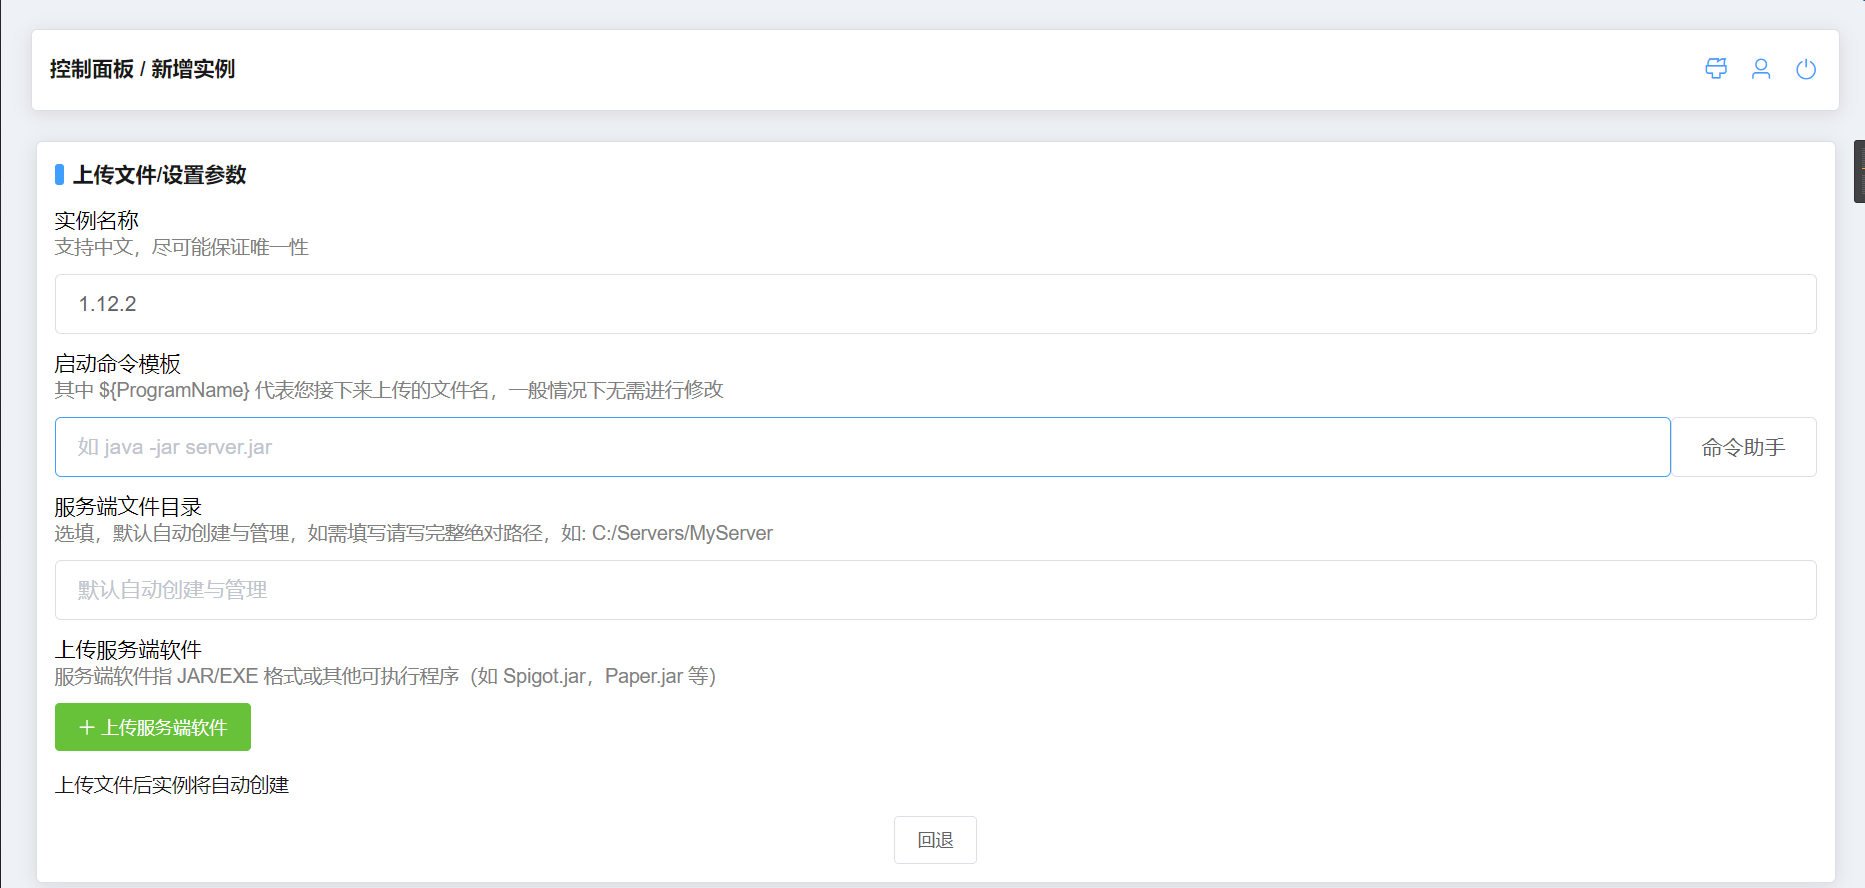Focus the instance name field containing 1.12.2
The image size is (1865, 888).
coord(935,304)
